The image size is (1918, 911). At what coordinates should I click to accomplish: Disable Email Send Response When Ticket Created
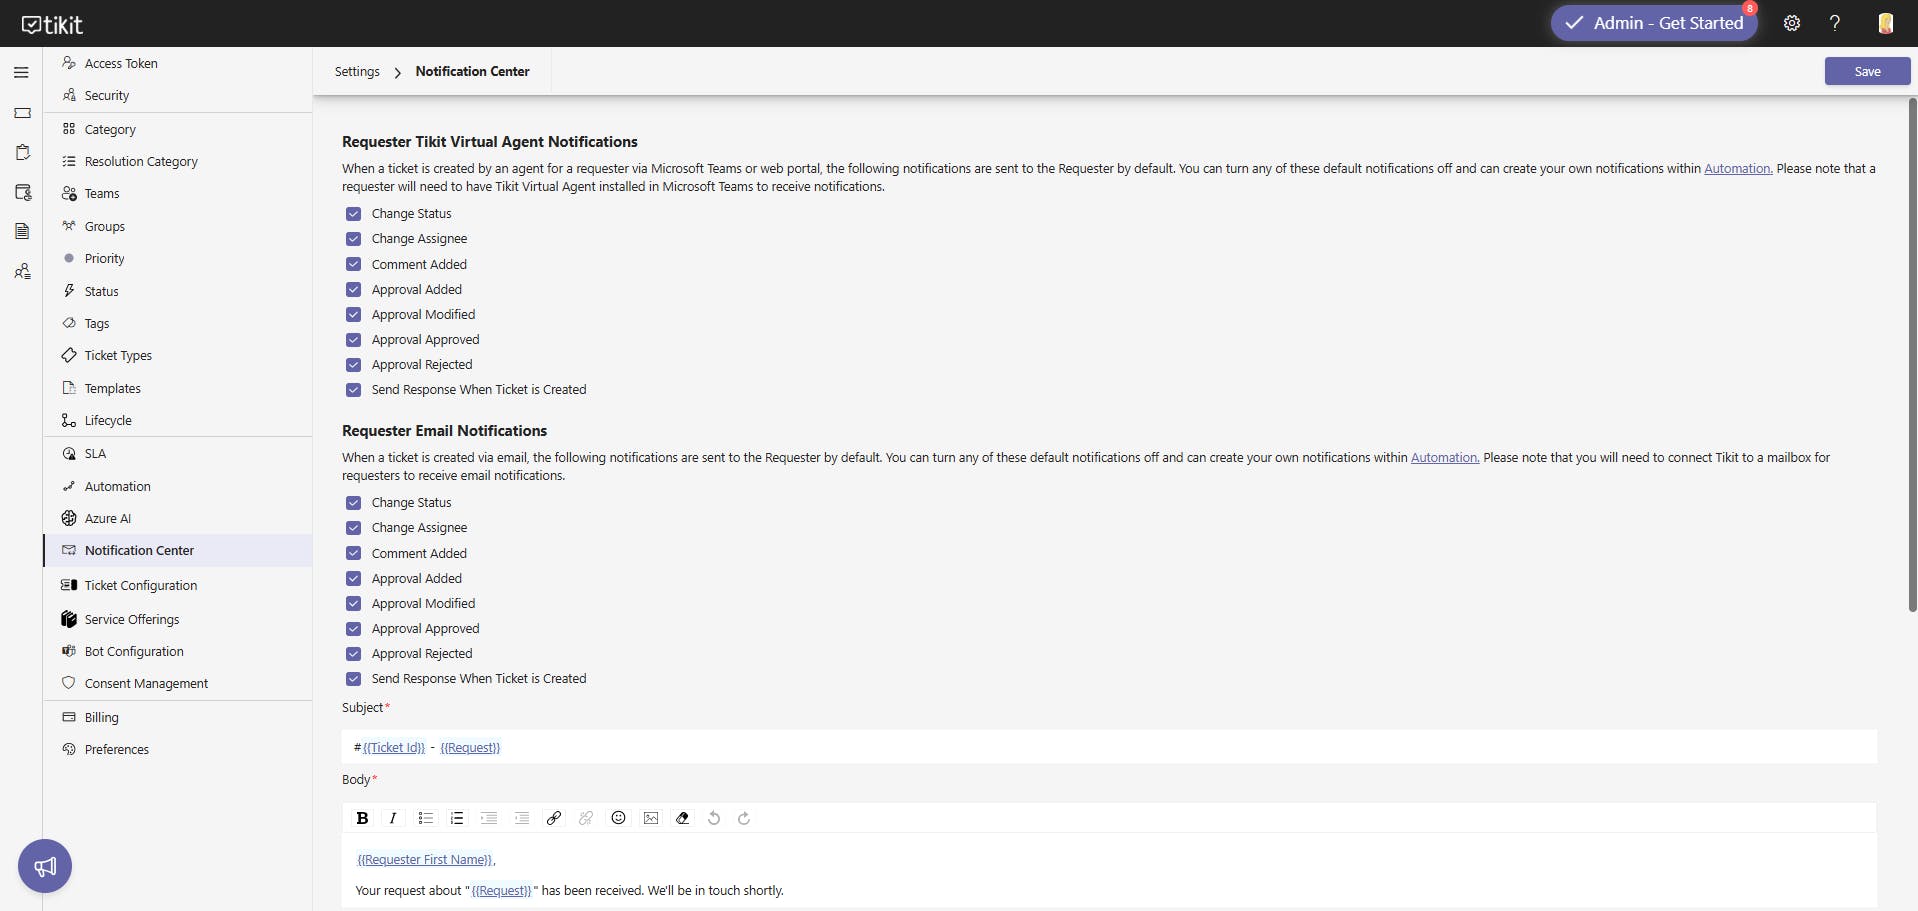click(x=353, y=679)
